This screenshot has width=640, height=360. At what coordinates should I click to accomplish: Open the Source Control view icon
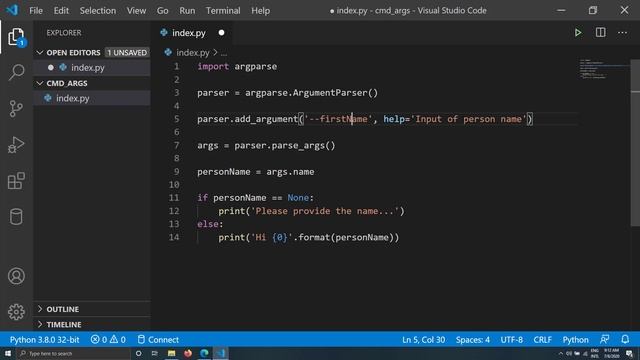(x=16, y=109)
